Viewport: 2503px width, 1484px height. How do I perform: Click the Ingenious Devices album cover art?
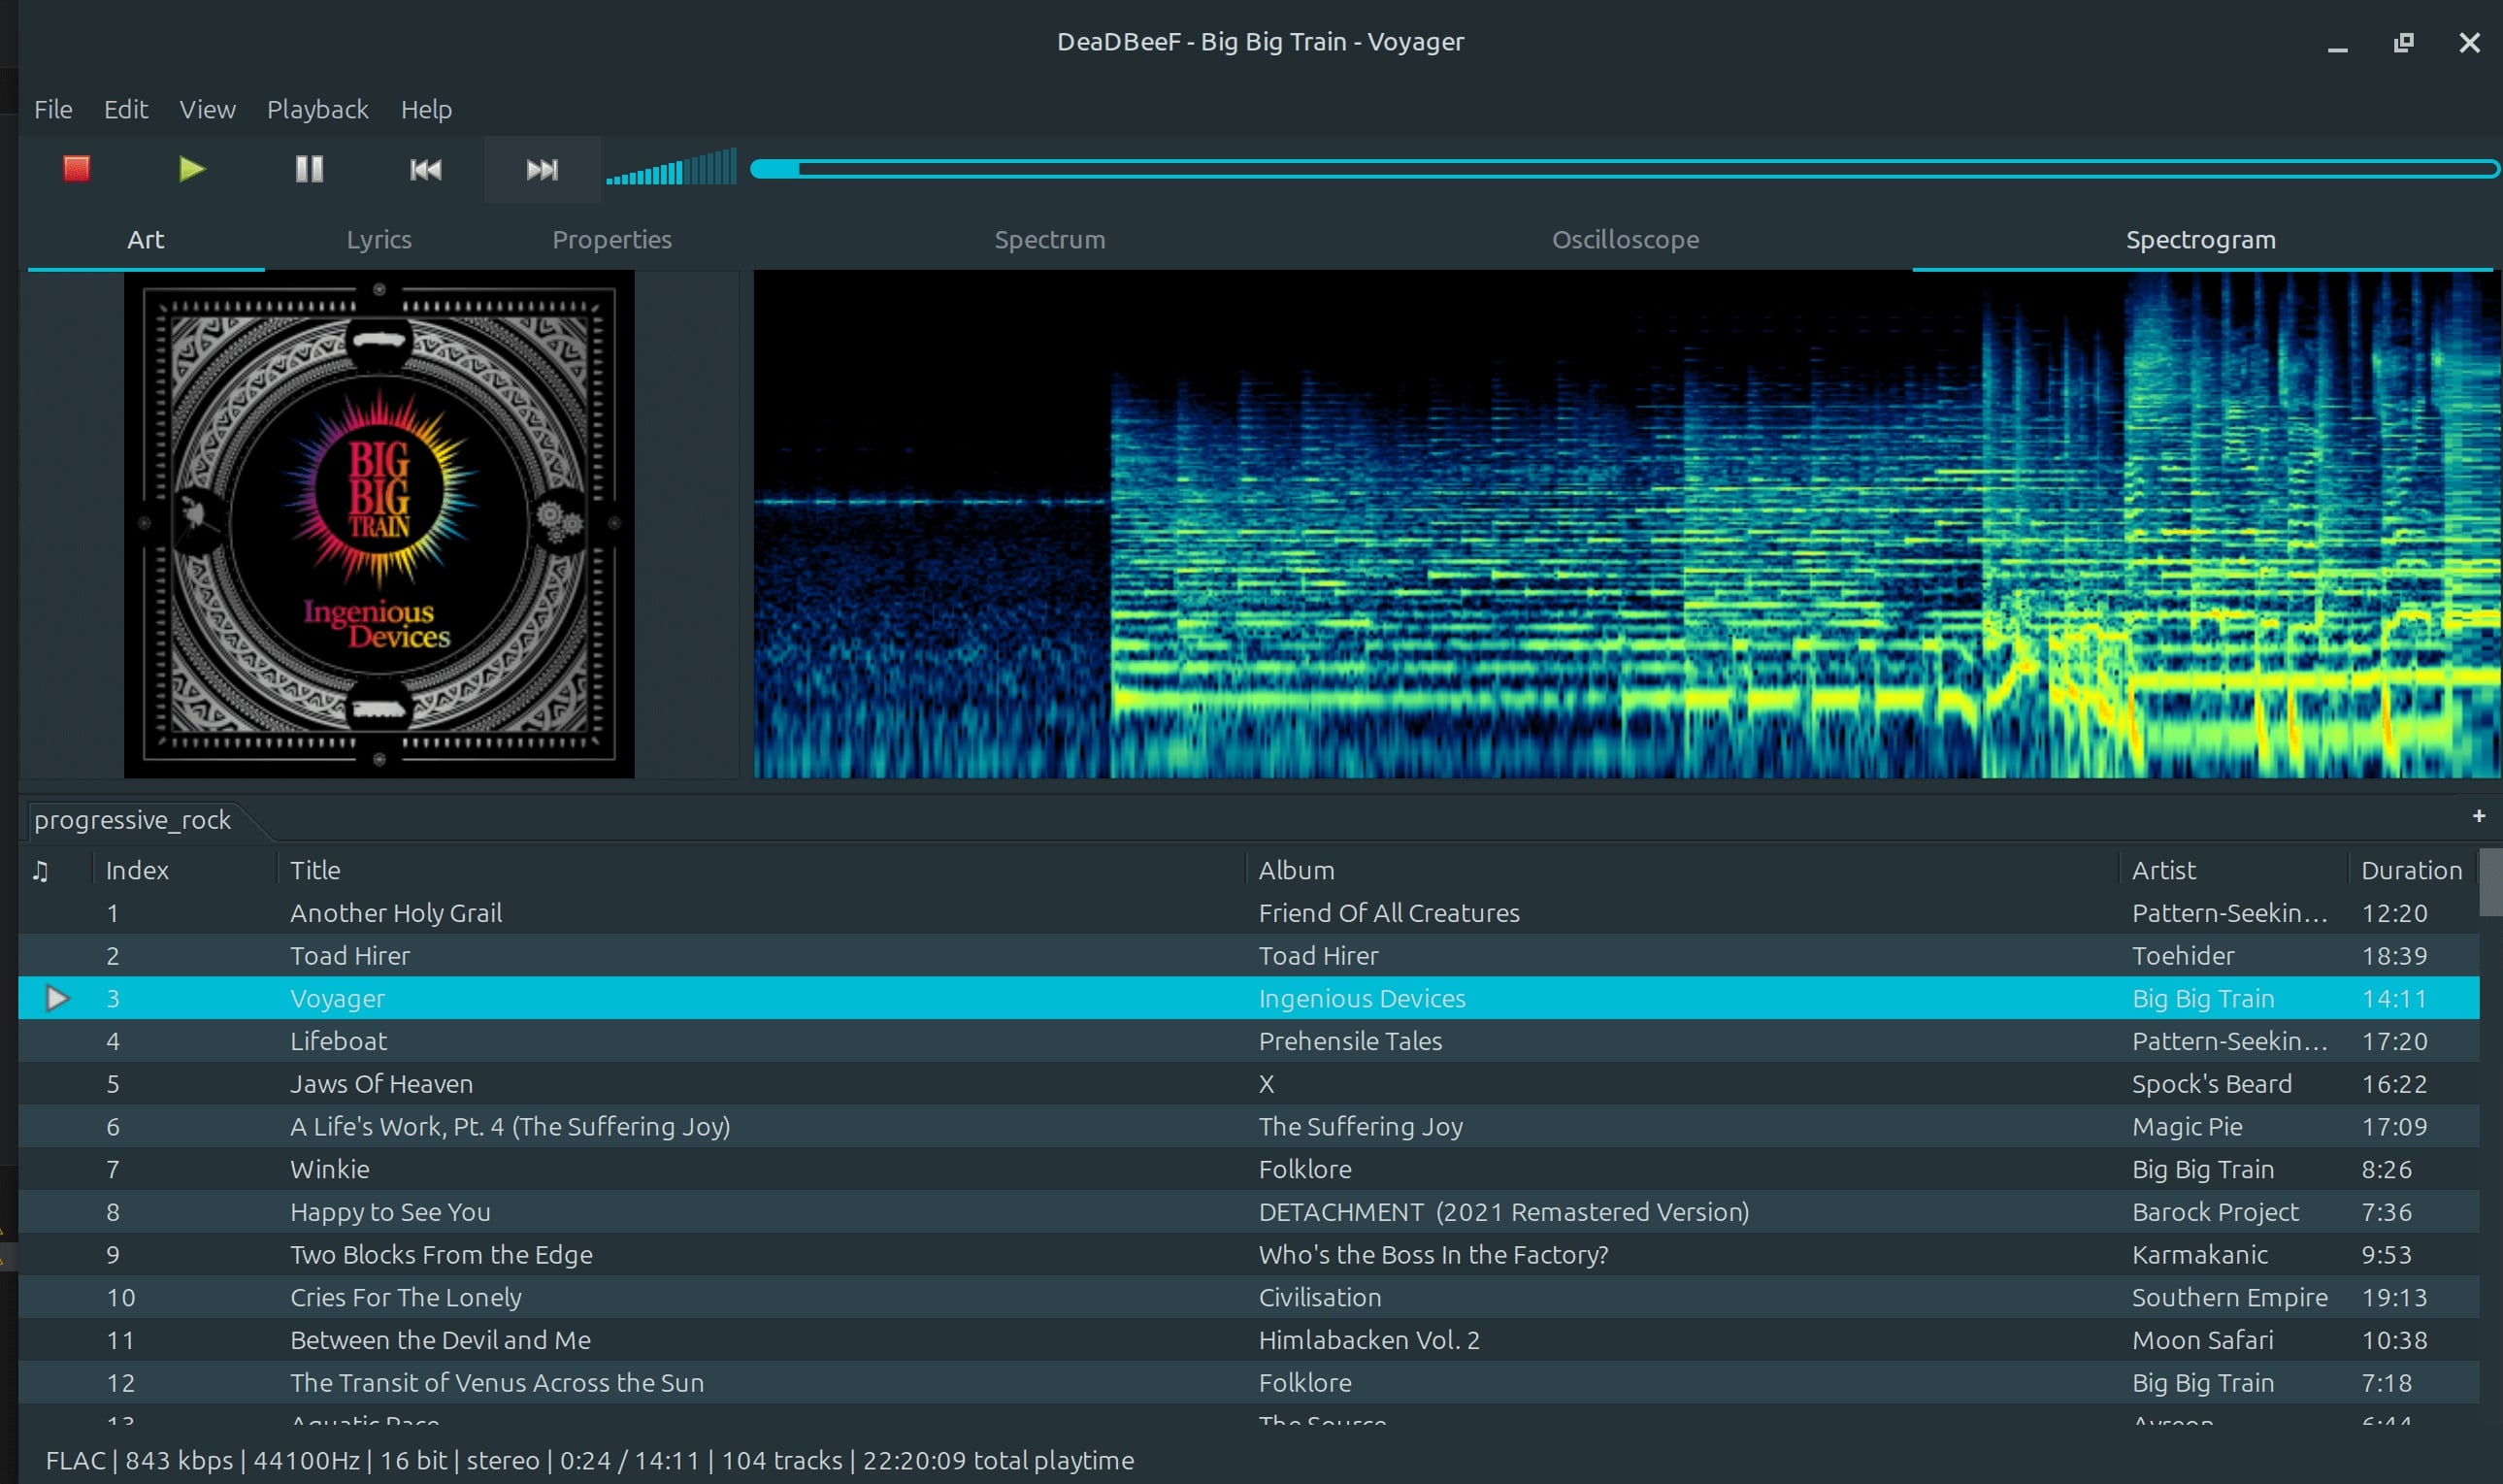[x=379, y=524]
